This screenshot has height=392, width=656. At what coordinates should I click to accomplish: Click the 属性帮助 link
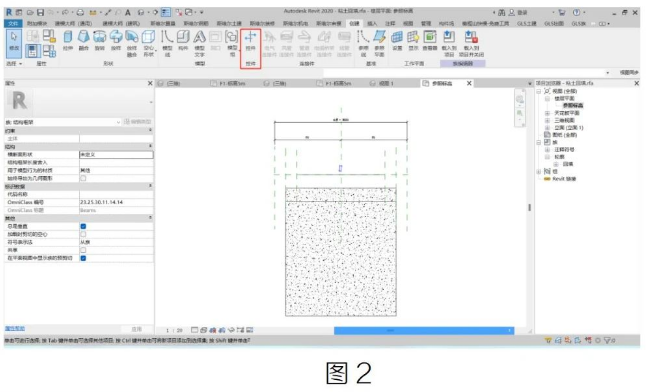15,329
